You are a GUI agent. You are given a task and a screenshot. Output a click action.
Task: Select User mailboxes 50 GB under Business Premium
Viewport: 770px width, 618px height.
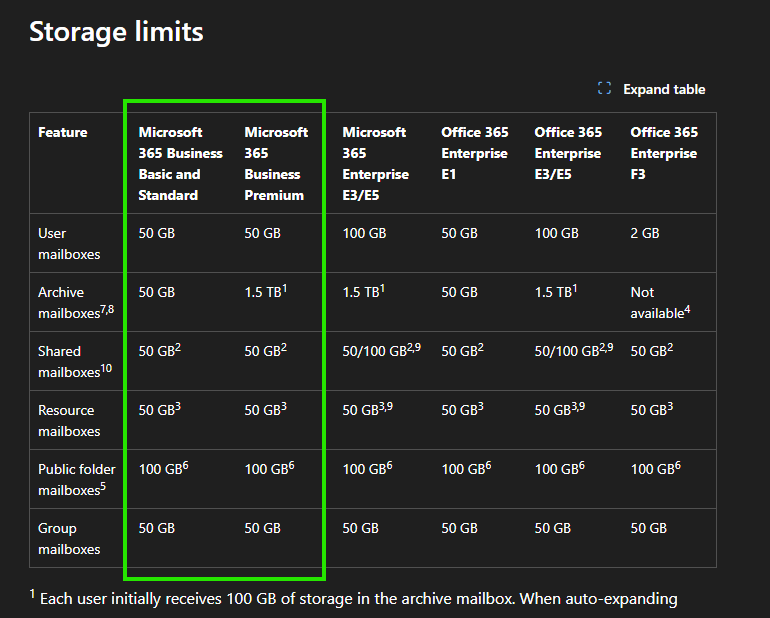pos(263,233)
